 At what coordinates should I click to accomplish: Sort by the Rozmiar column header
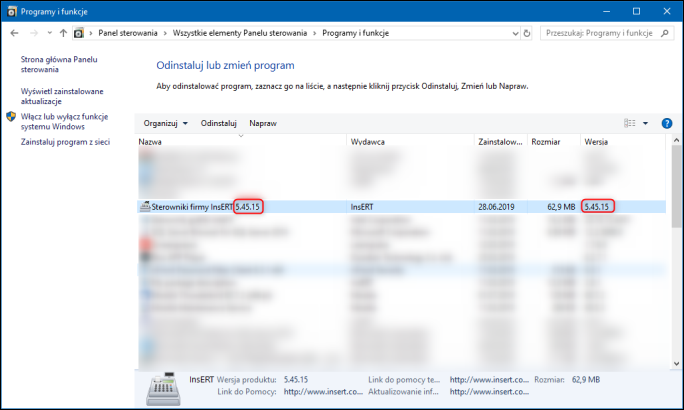click(553, 141)
